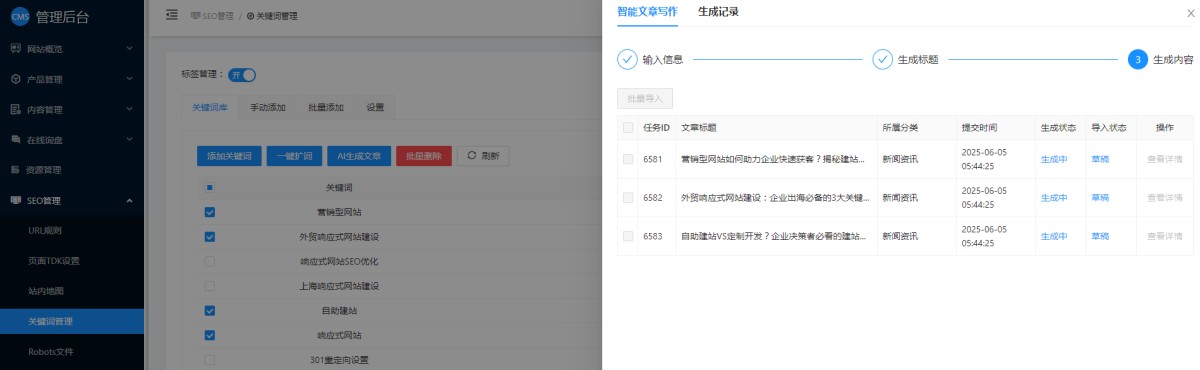
Task: Click the SEO管理 sidebar monitor icon
Action: (x=16, y=200)
